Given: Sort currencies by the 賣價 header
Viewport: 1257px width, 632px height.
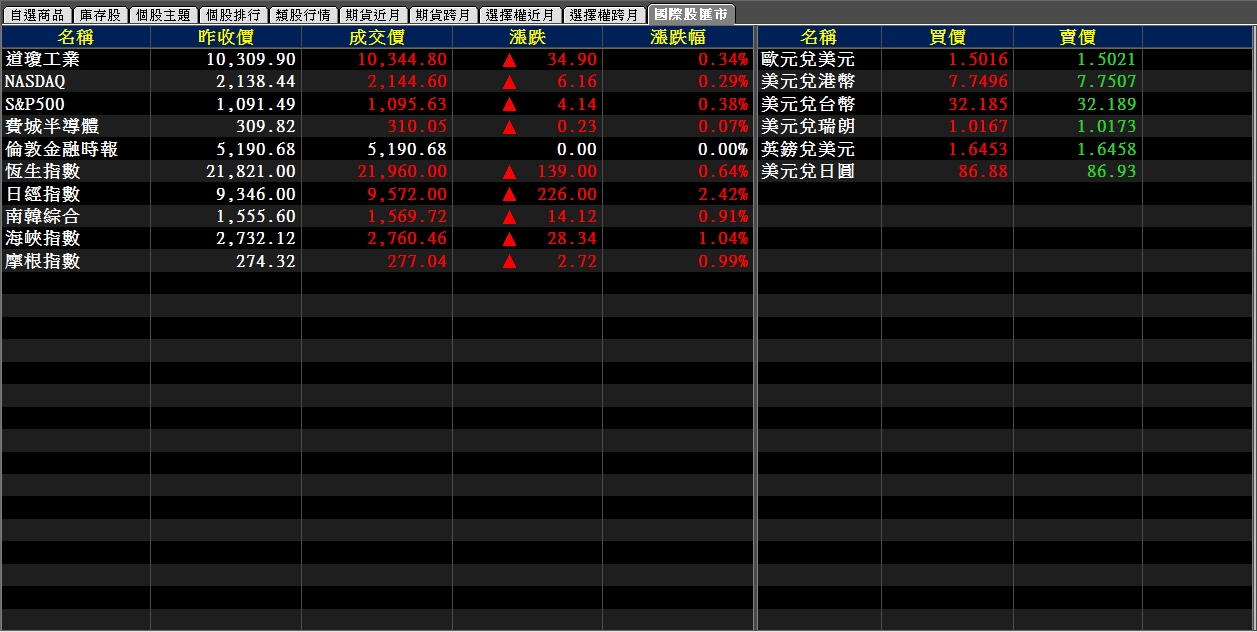Looking at the screenshot, I should pos(1078,37).
